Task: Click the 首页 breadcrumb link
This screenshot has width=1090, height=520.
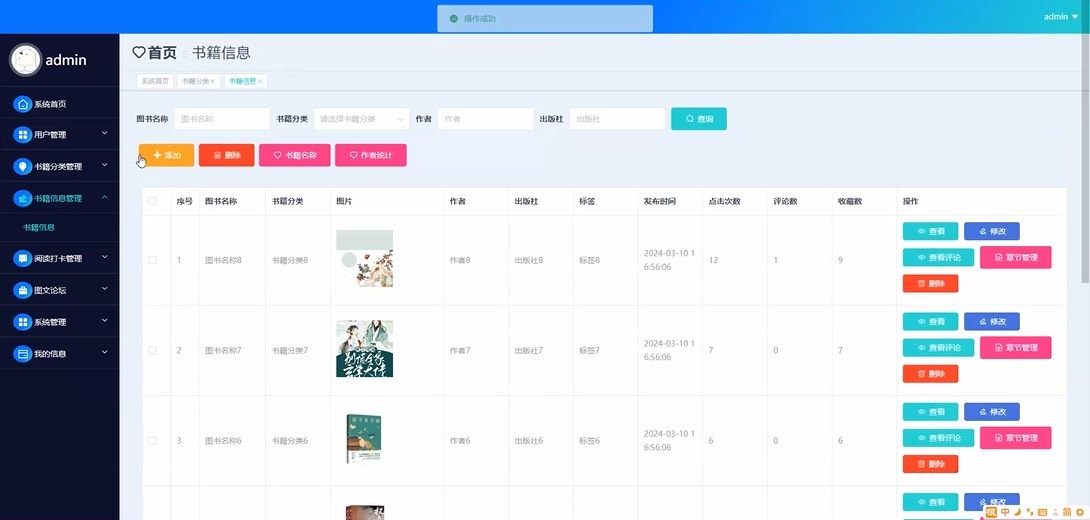Action: point(162,52)
